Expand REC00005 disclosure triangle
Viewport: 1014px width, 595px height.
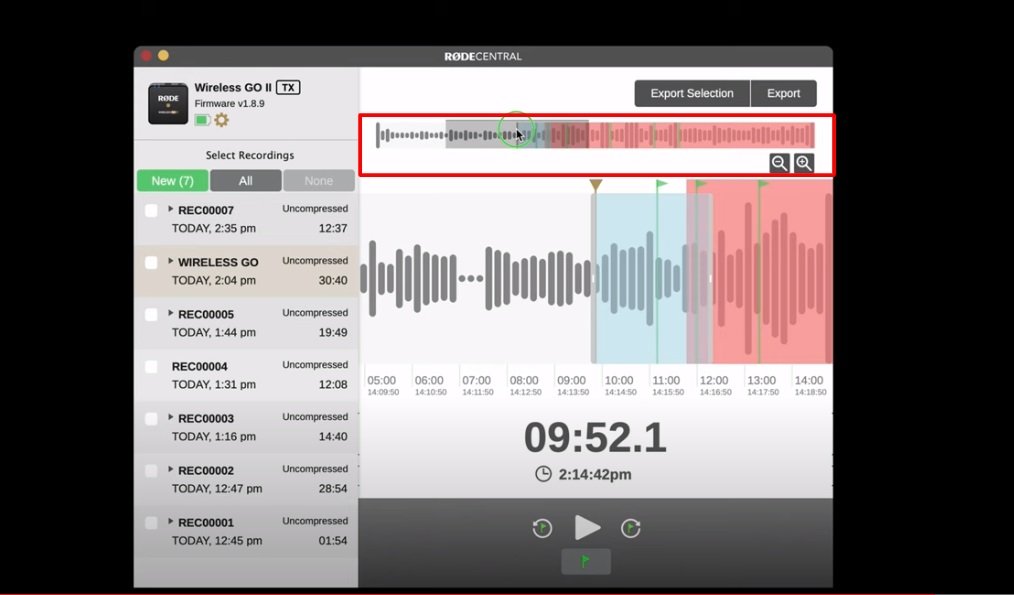click(x=171, y=313)
